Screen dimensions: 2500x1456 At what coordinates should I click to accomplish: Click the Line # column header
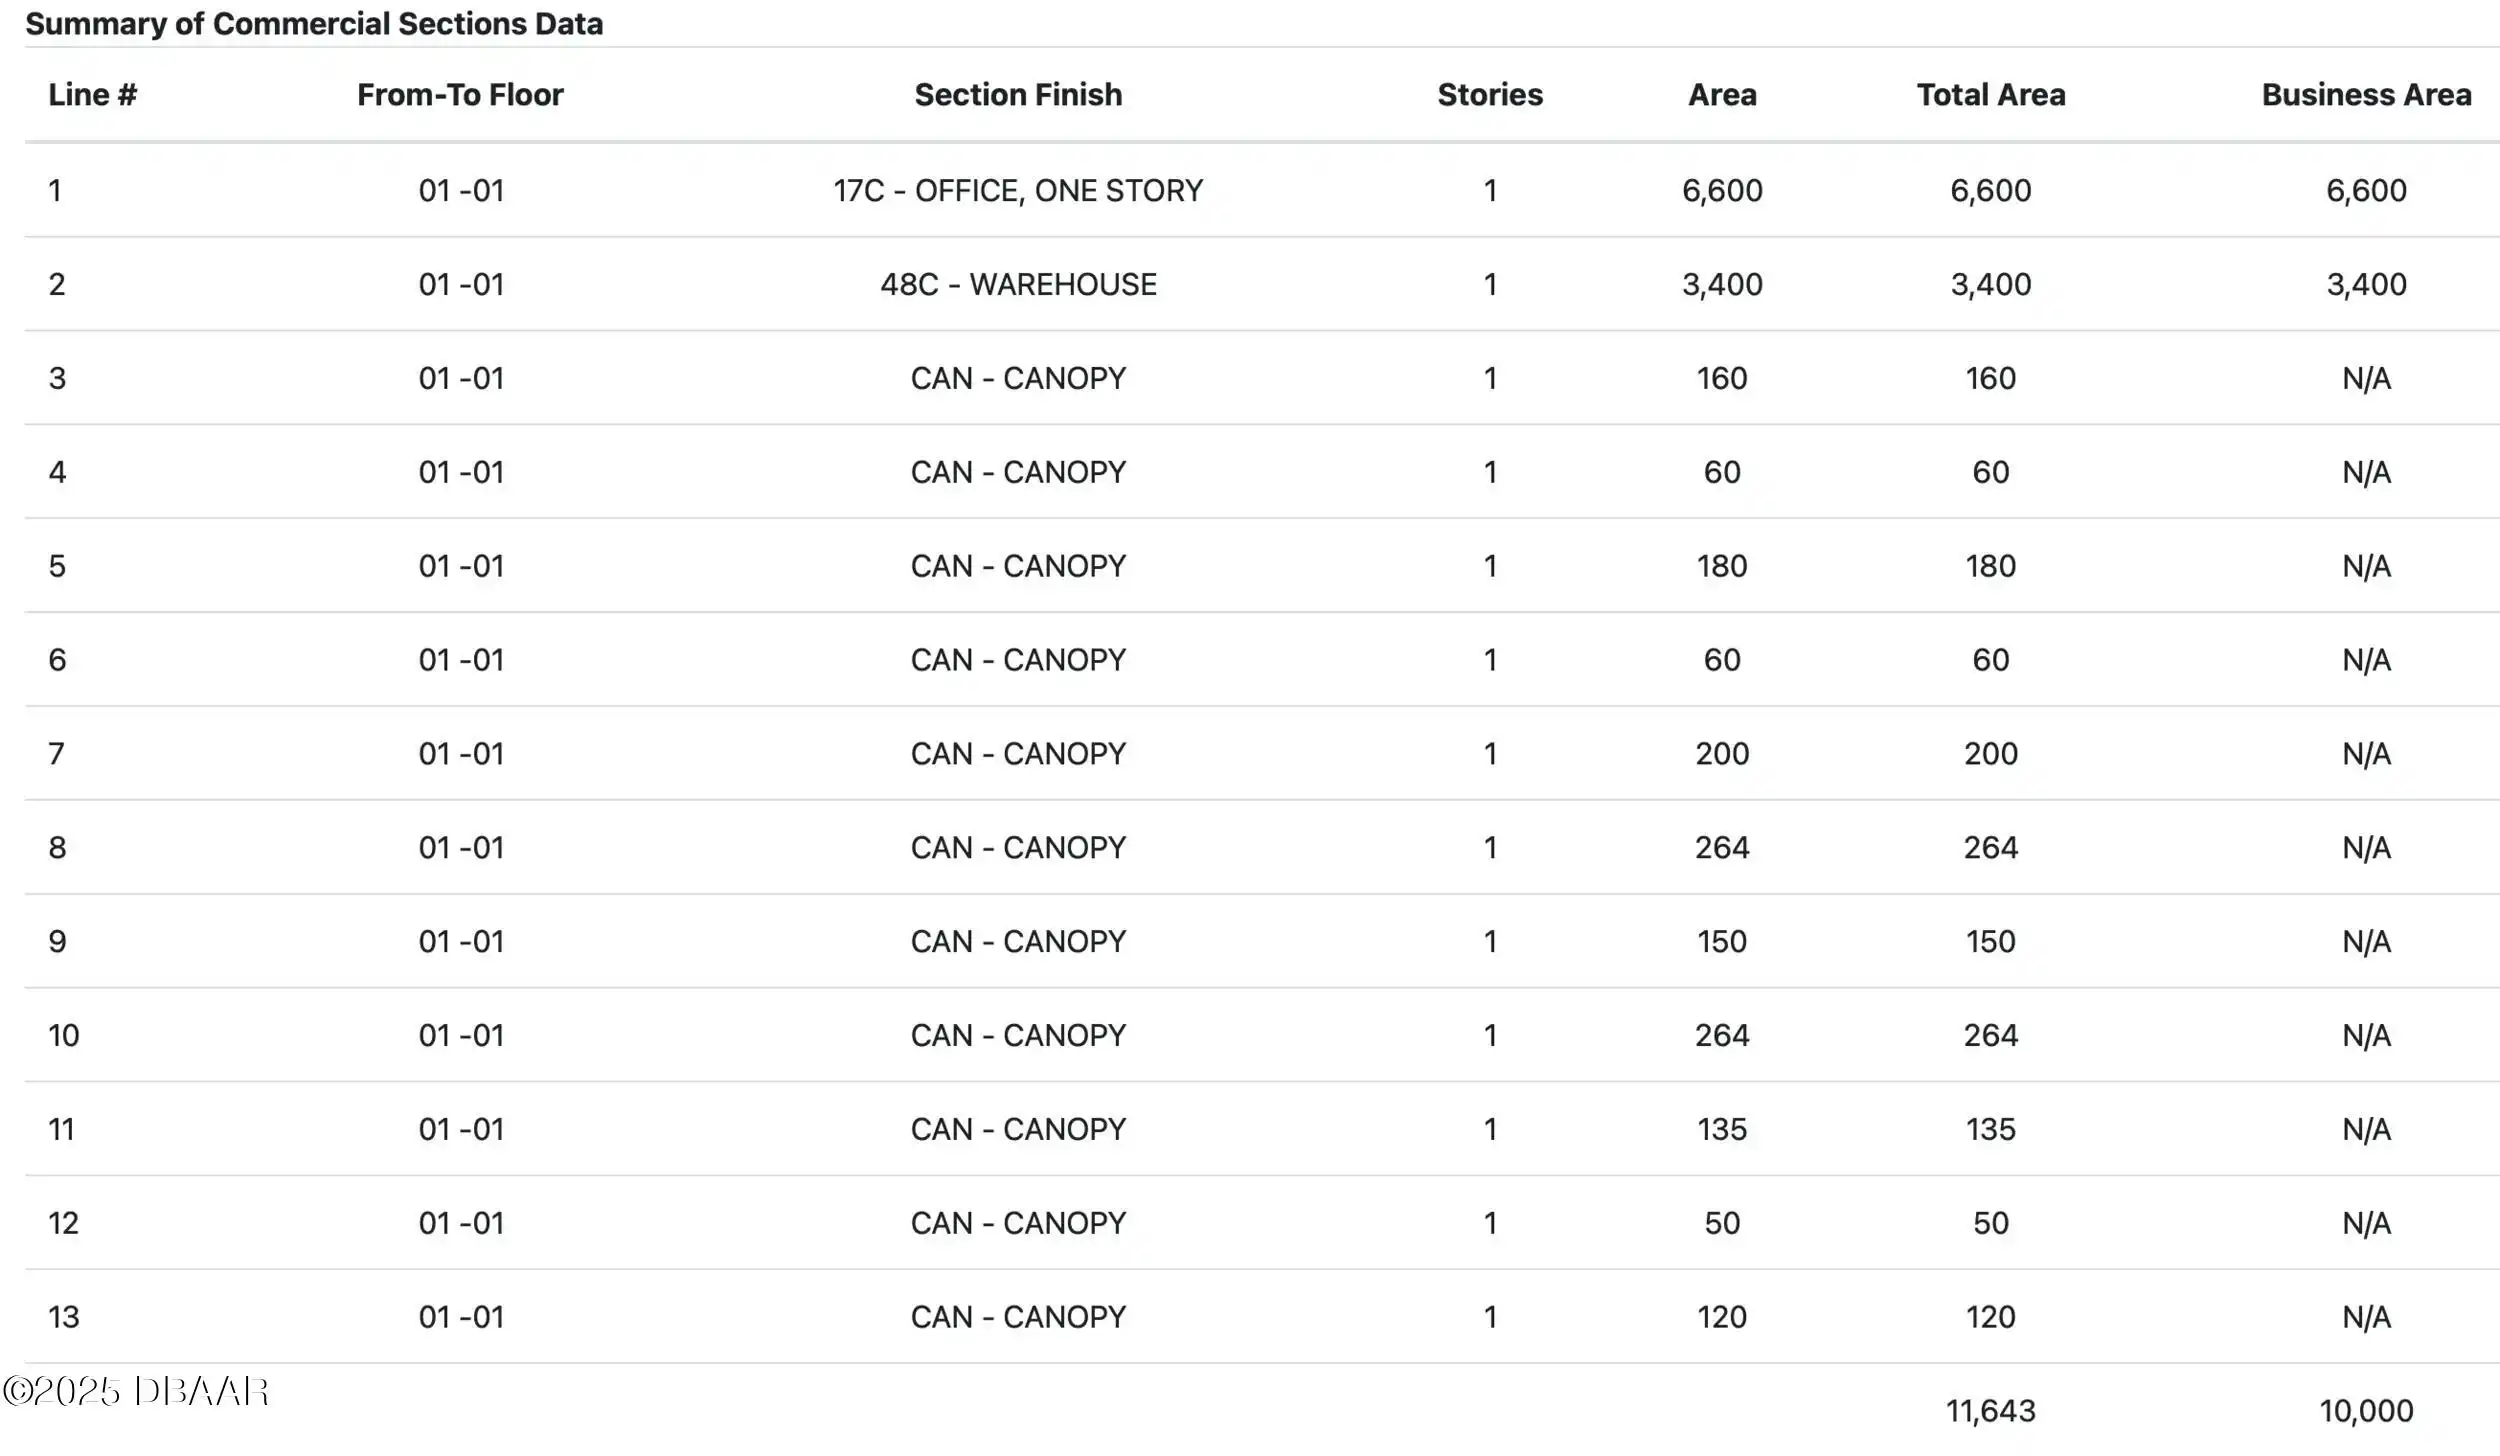(x=92, y=95)
